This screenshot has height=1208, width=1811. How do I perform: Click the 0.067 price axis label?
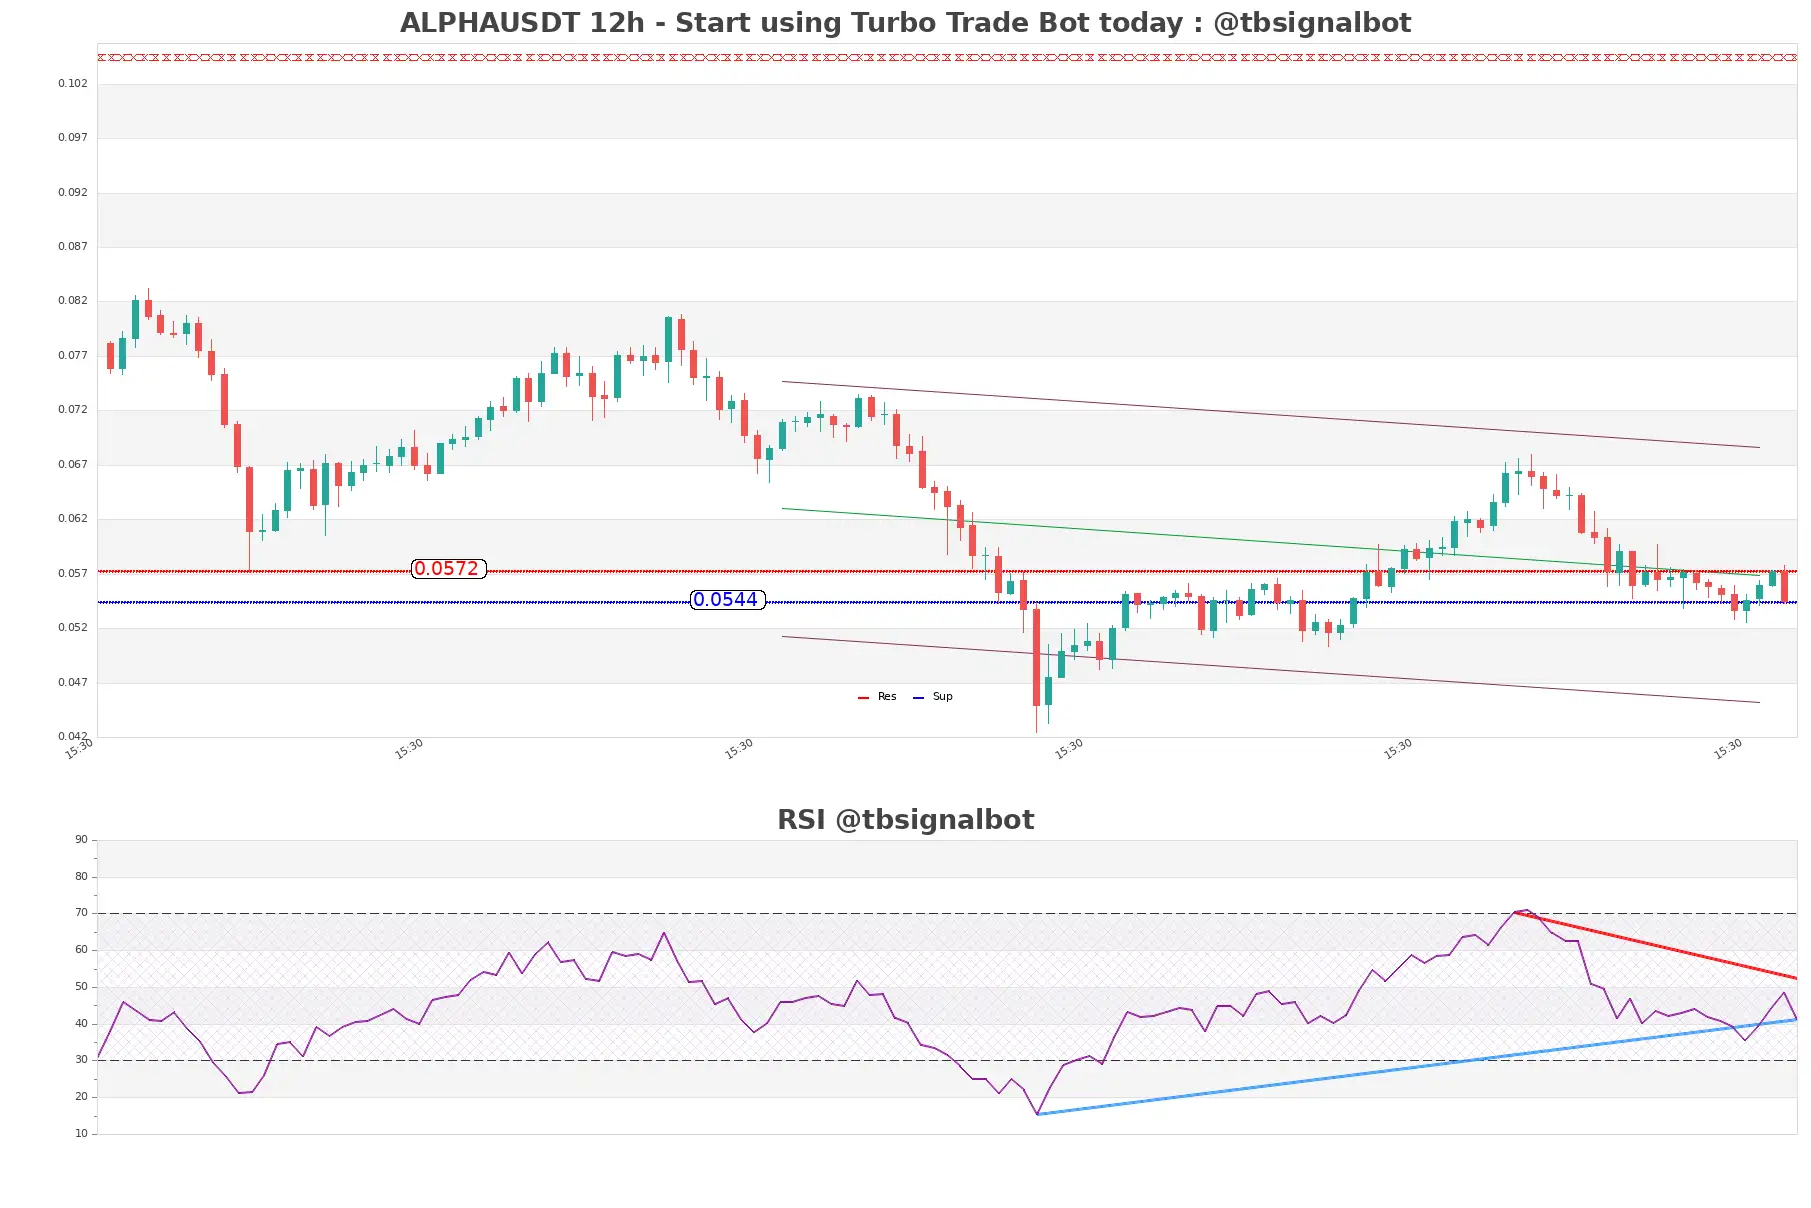(72, 465)
